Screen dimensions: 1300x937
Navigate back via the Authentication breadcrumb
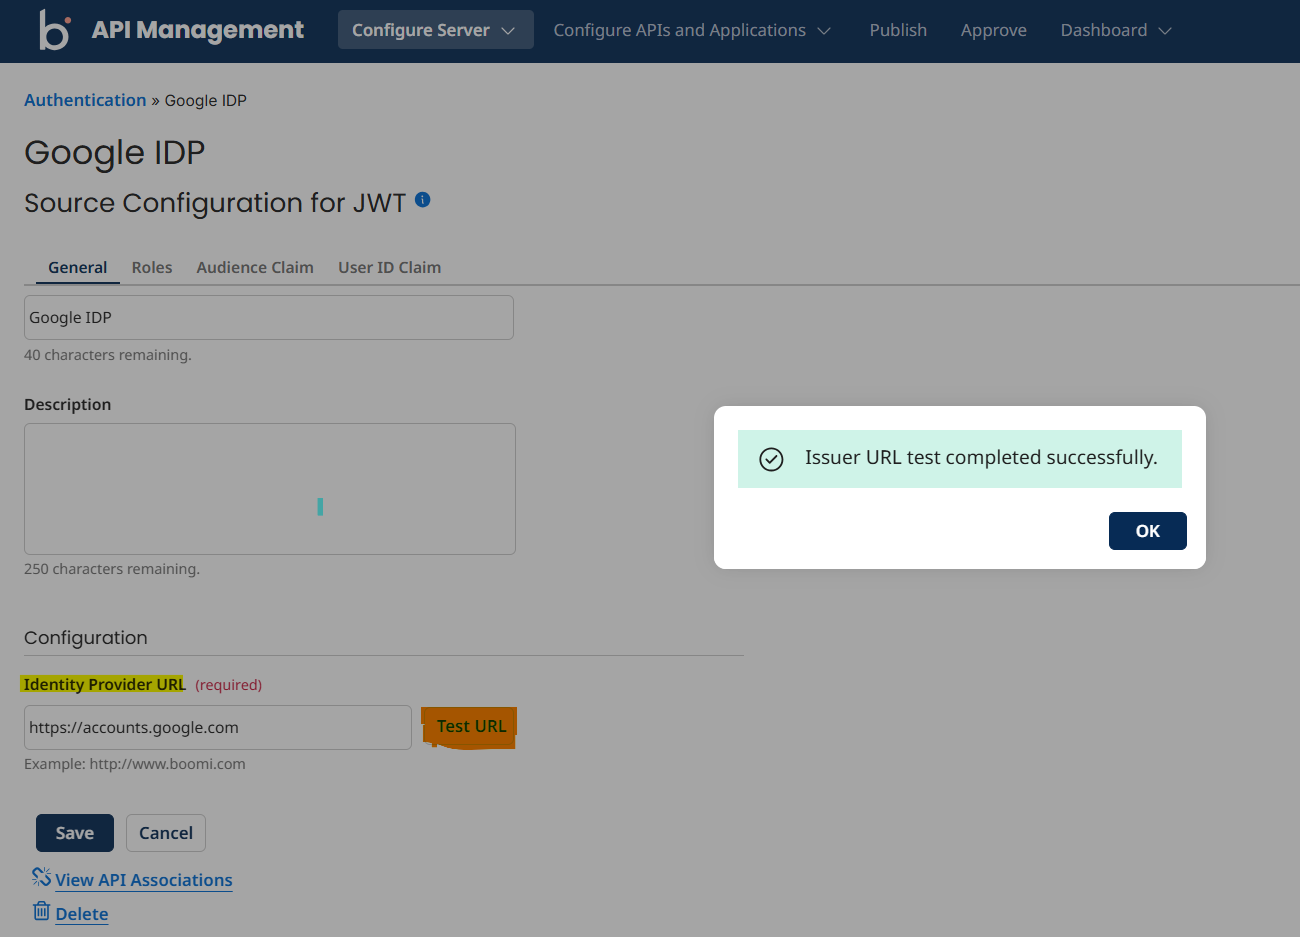point(85,99)
